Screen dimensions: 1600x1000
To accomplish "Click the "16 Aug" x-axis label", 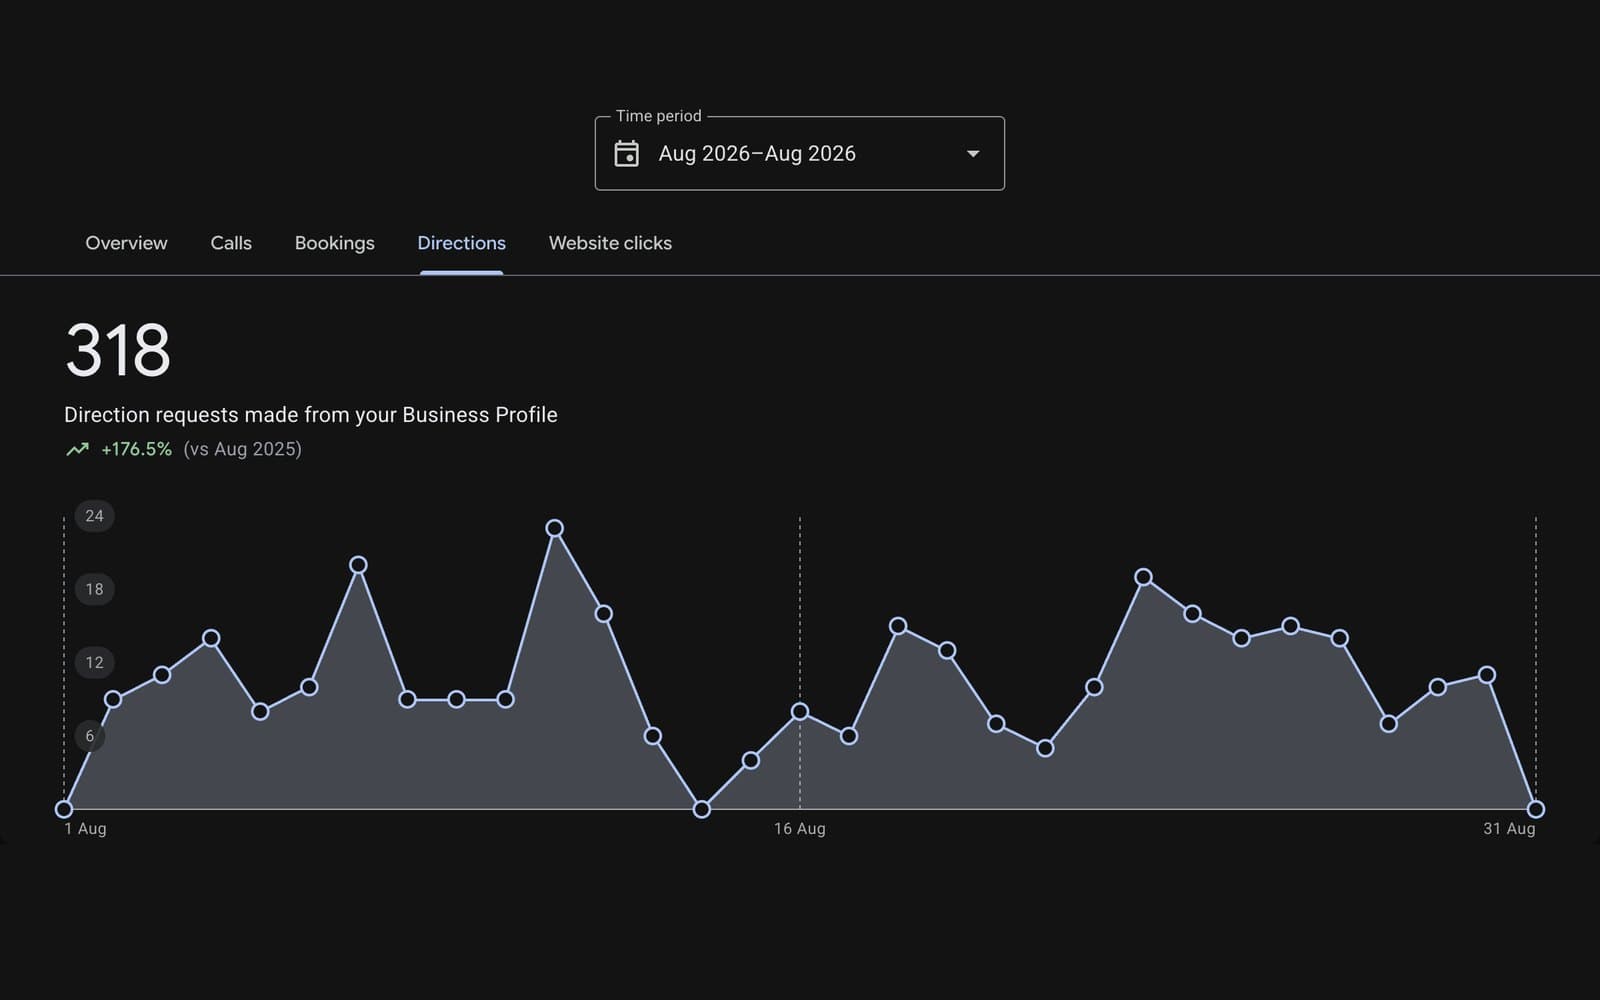I will click(x=800, y=829).
